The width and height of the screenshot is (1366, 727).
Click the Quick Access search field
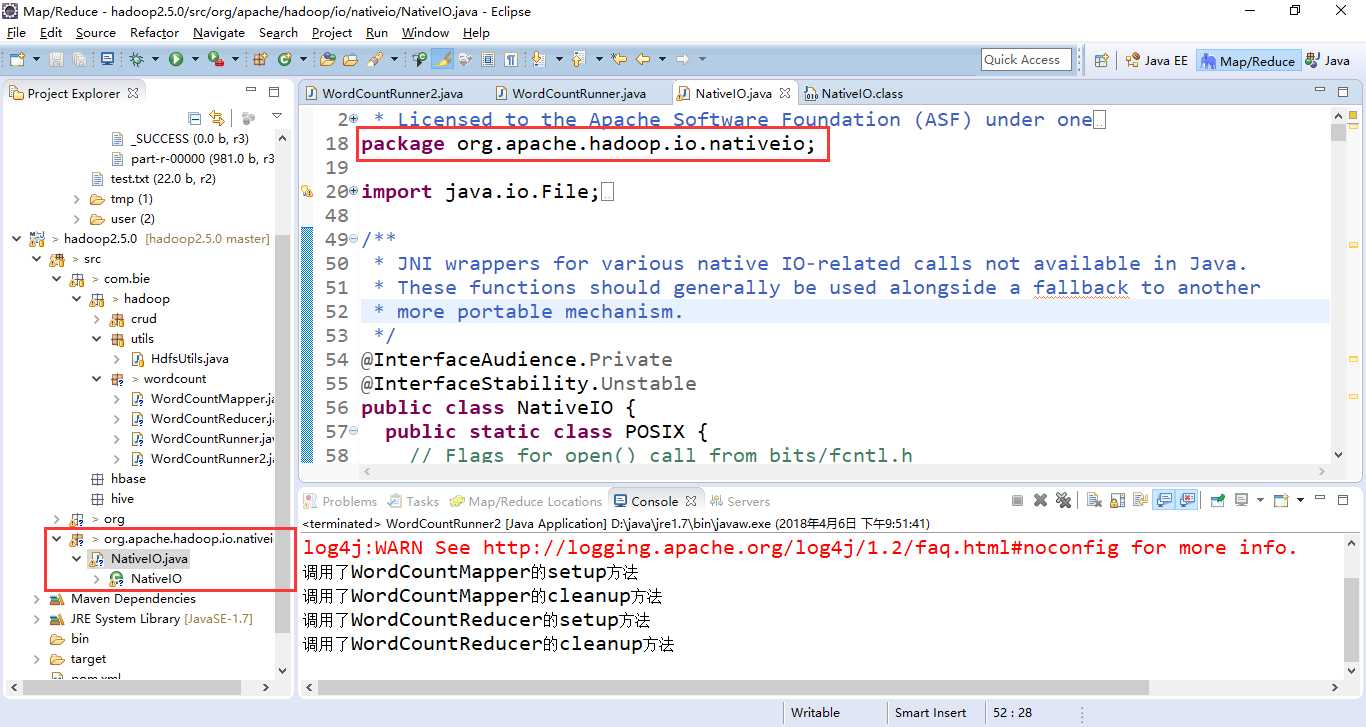pos(1026,60)
